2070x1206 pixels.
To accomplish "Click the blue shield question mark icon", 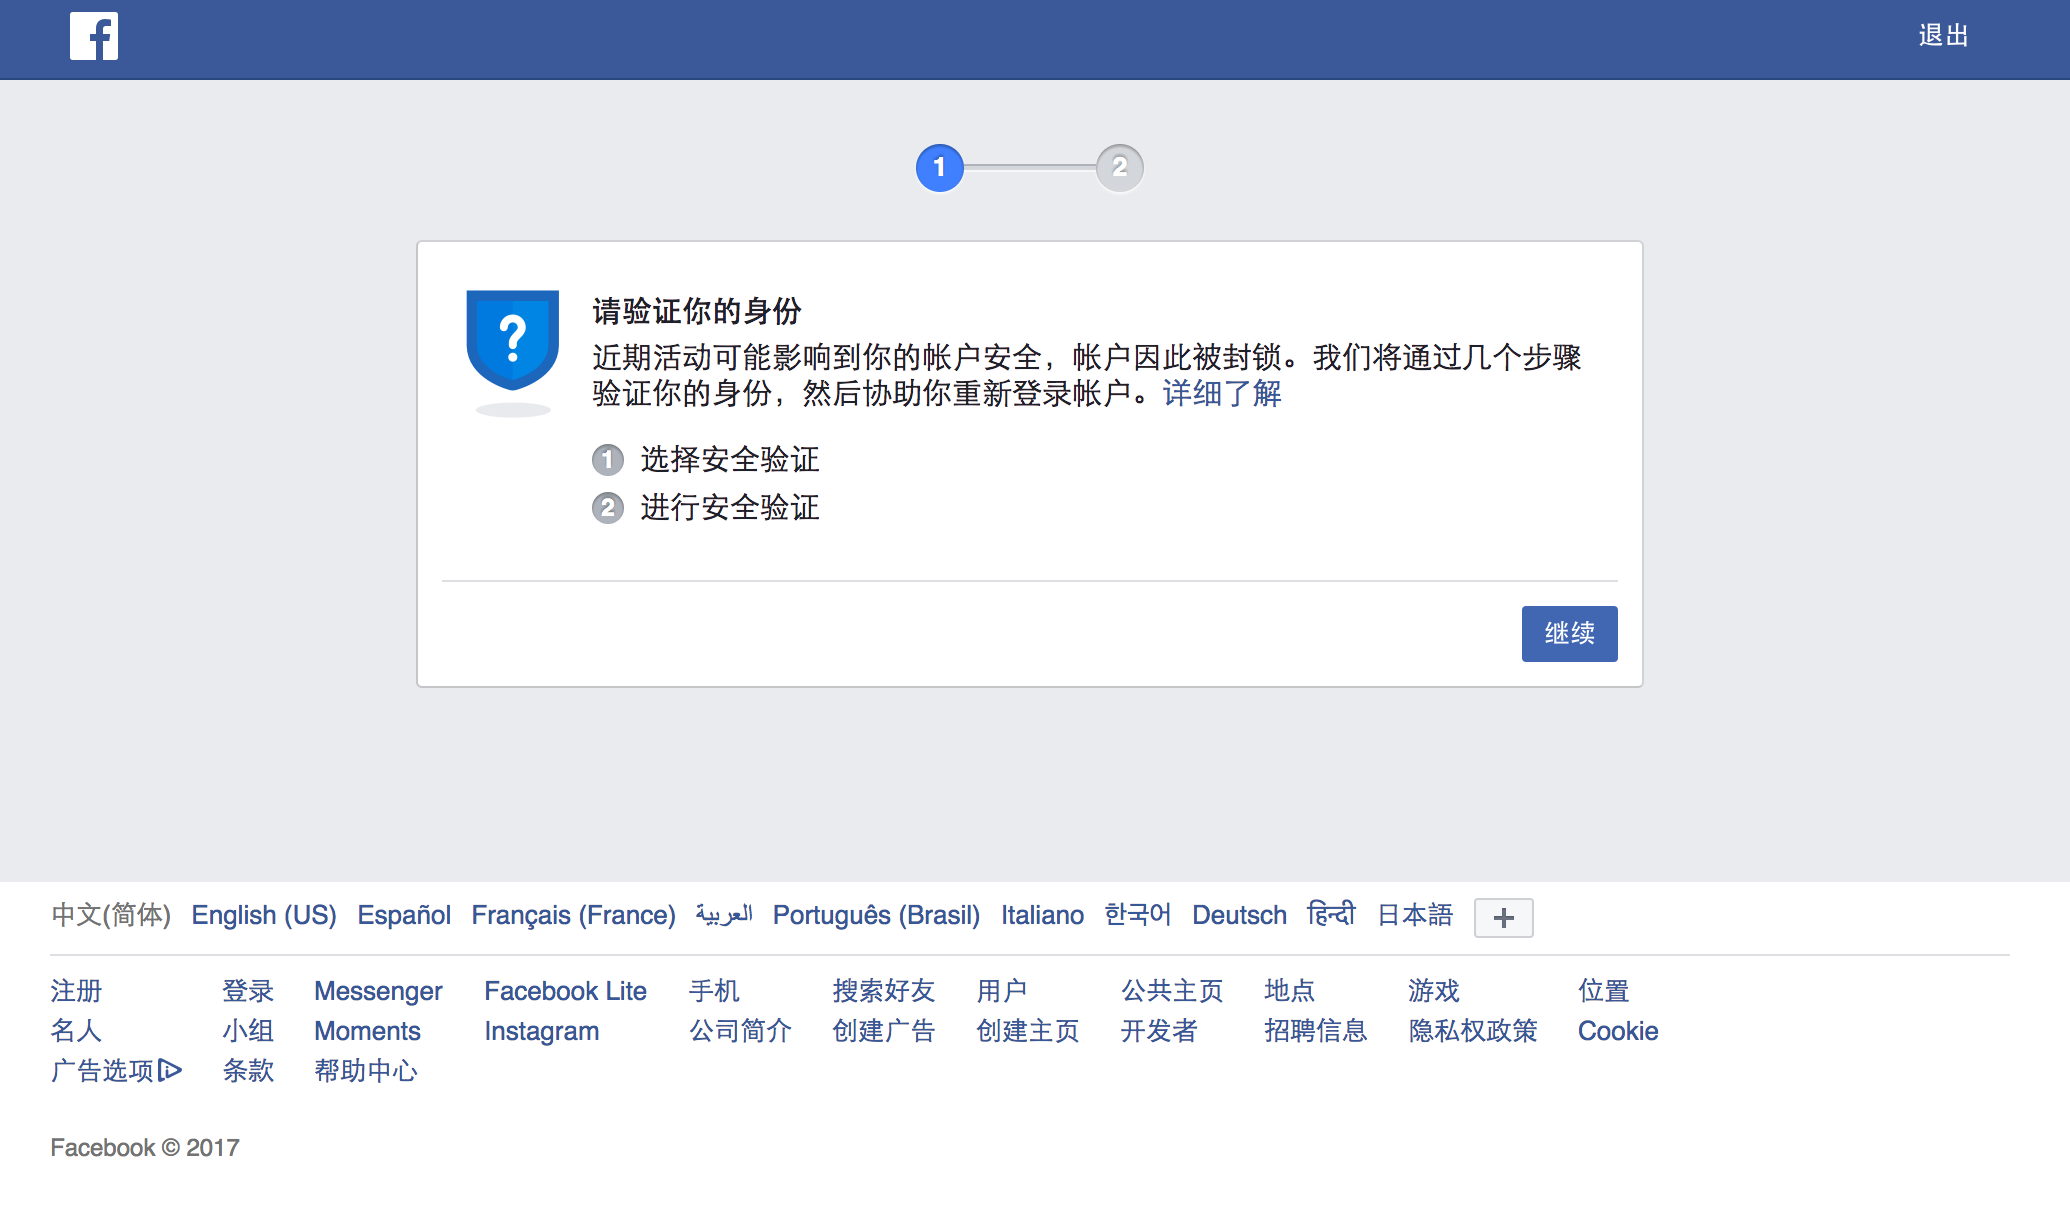I will (x=513, y=340).
